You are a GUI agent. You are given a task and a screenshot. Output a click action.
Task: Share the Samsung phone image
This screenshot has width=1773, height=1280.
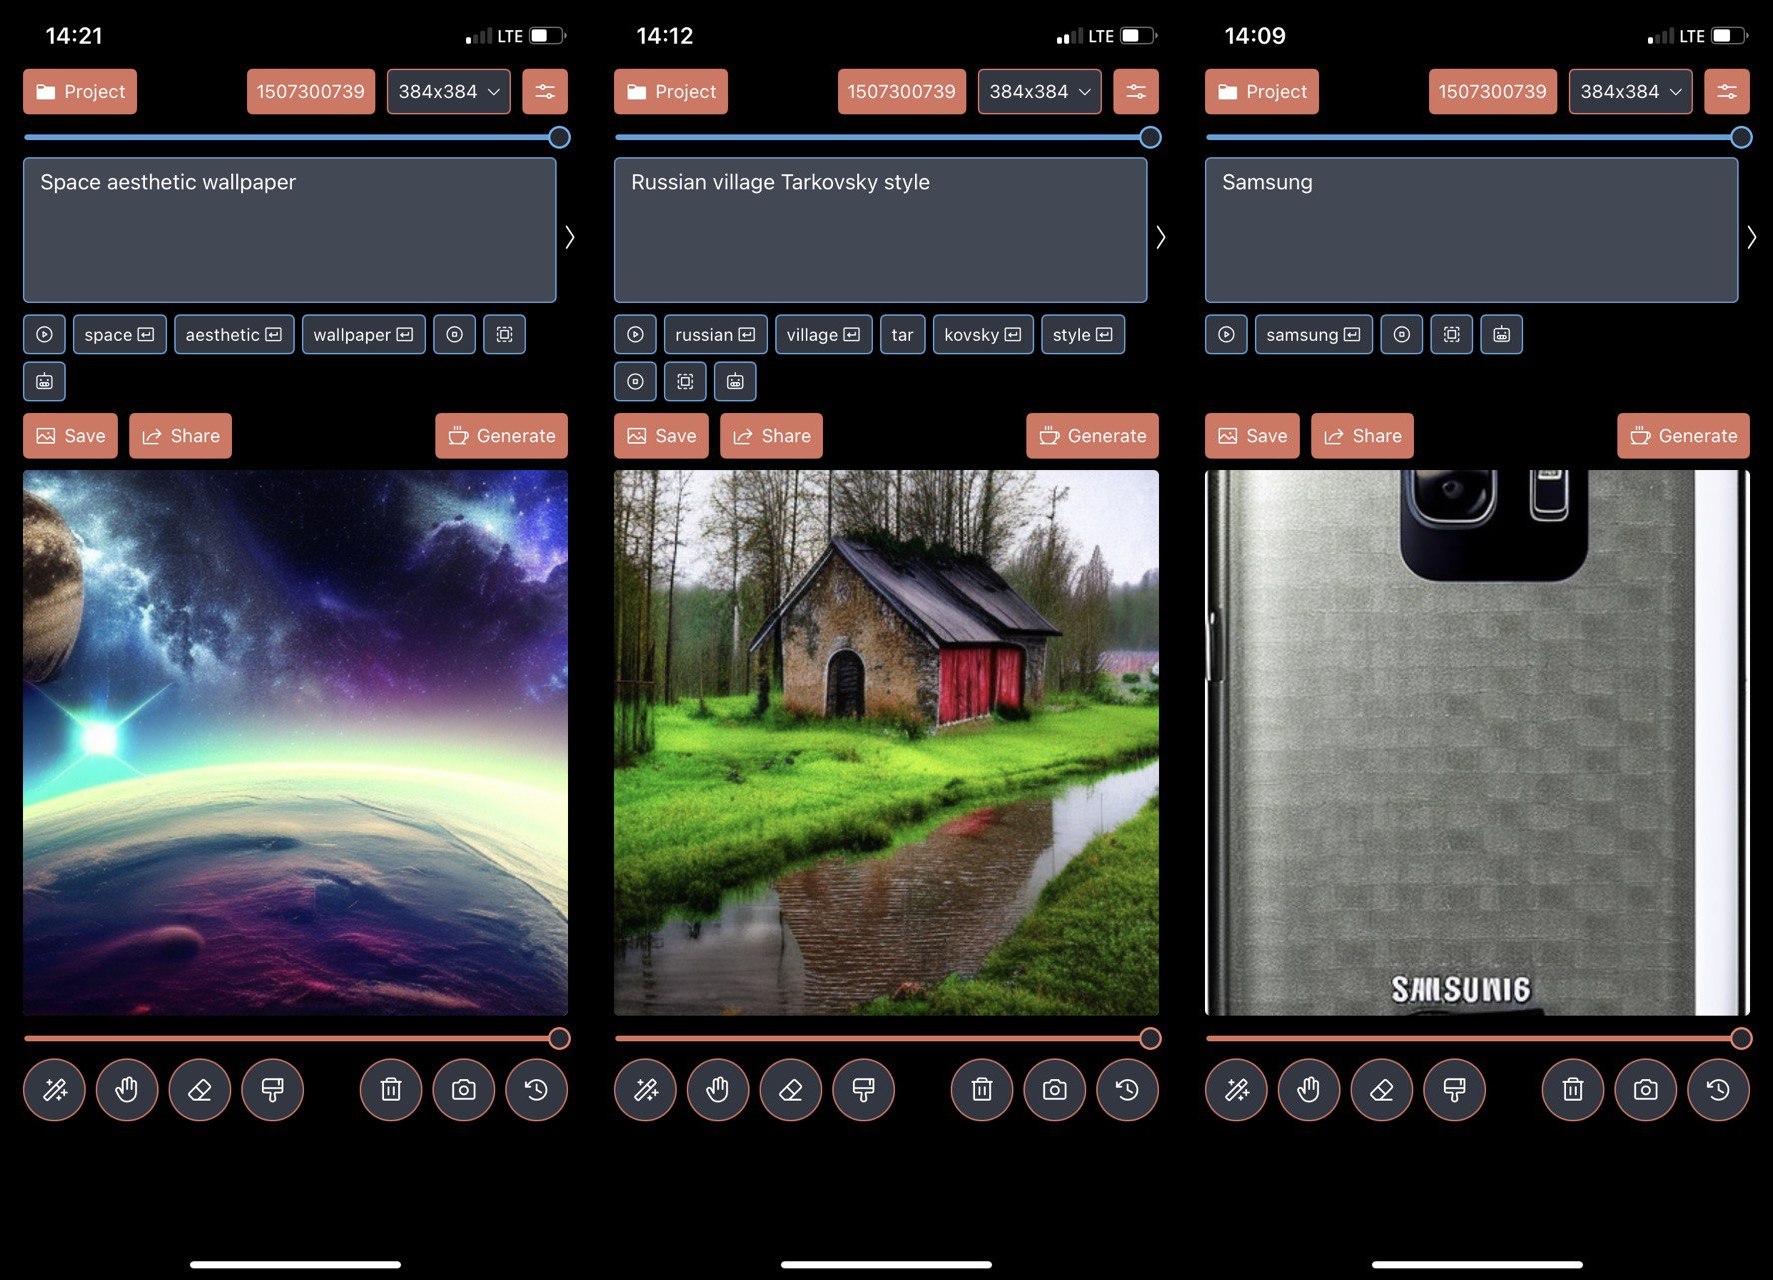[1363, 436]
